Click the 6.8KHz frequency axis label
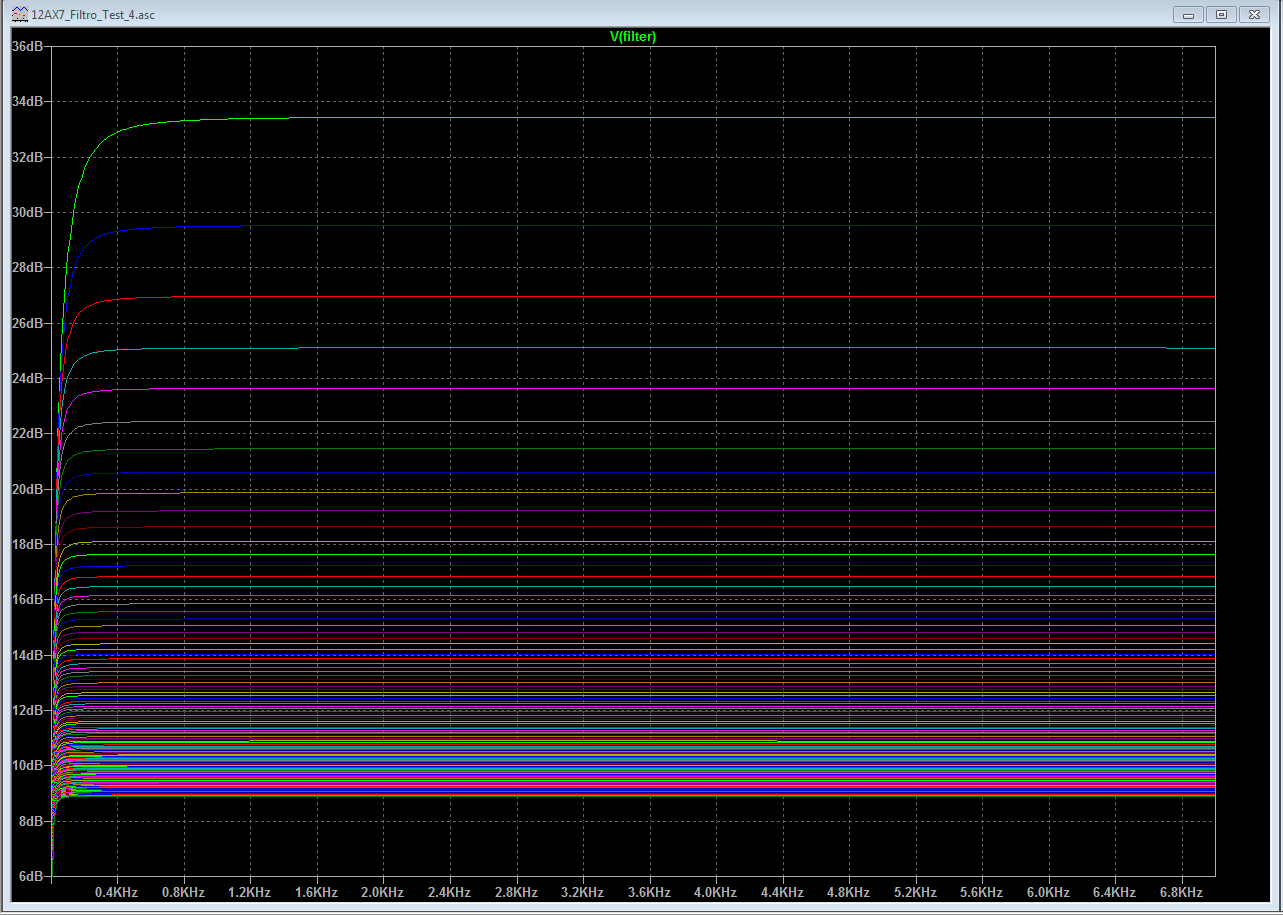 (1180, 892)
